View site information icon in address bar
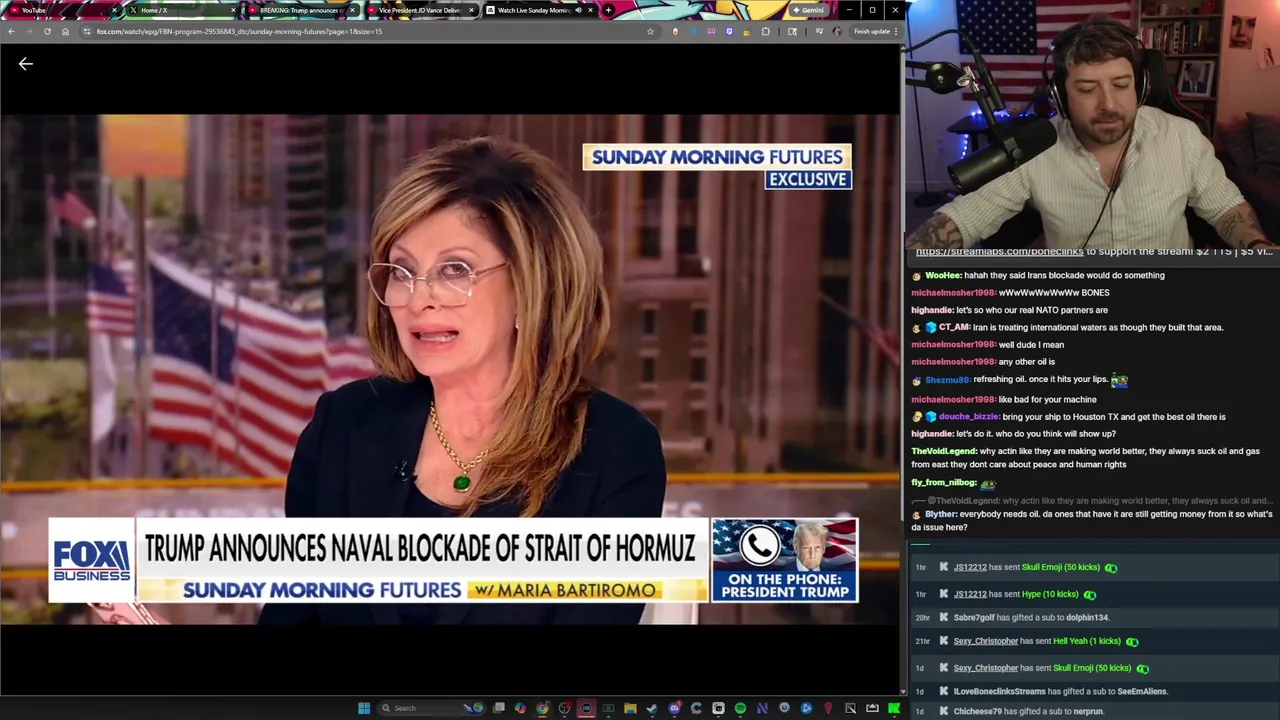Viewport: 1280px width, 720px height. (86, 31)
